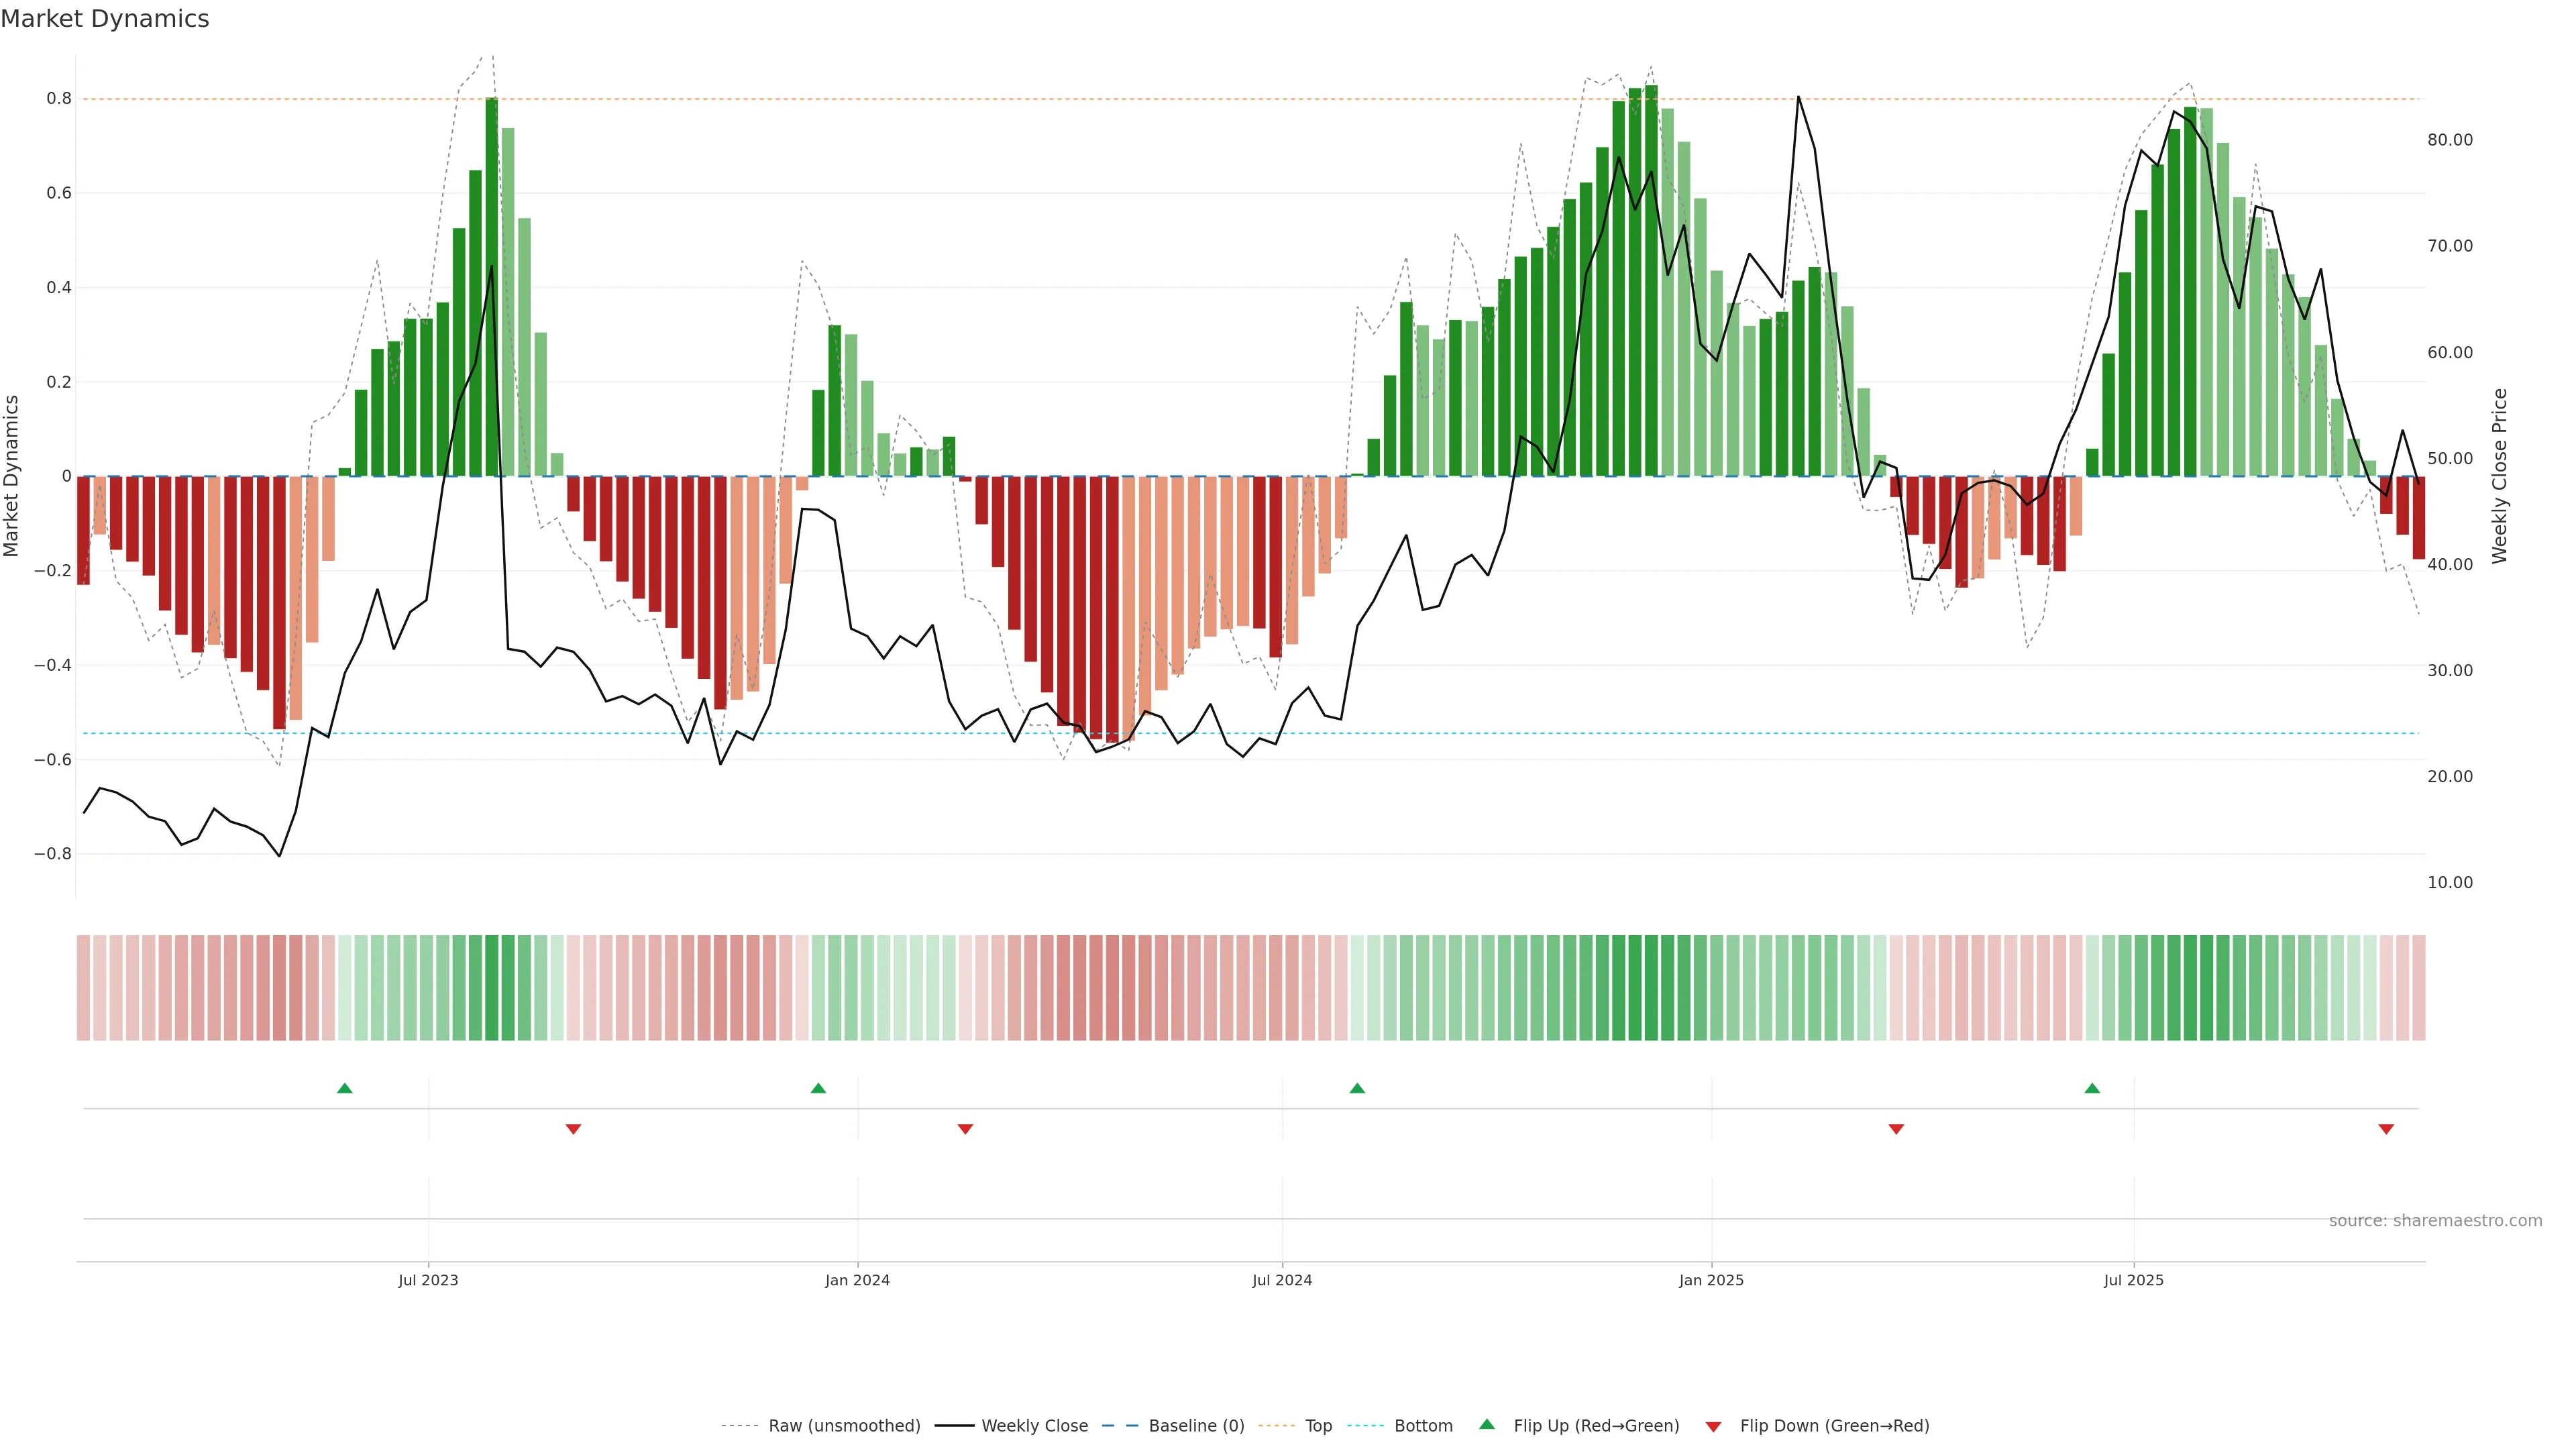Click the source: sharemaestro.com text
This screenshot has height=1449, width=2576.
point(2435,1221)
